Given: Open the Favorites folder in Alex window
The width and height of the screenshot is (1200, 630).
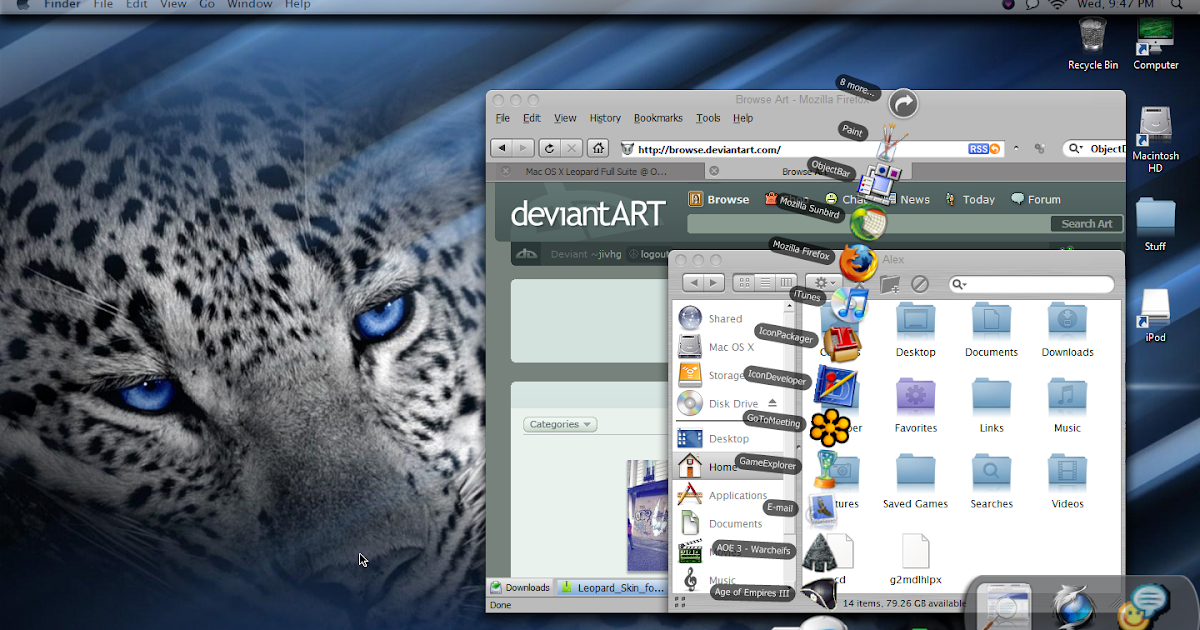Looking at the screenshot, I should [915, 406].
